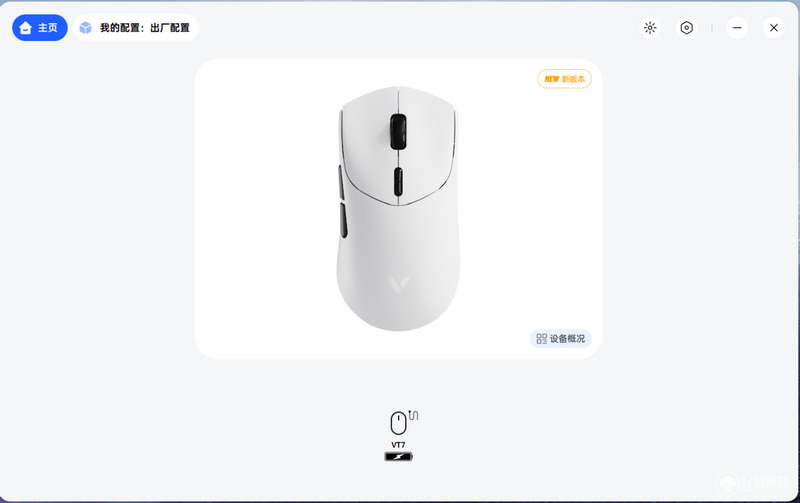
Task: Select the DPI button below the wheel
Action: 398,181
